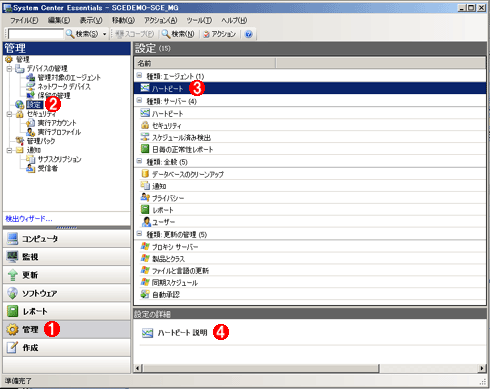Open the アクション(A) menu
Image resolution: width=490 pixels, height=389 pixels.
161,20
